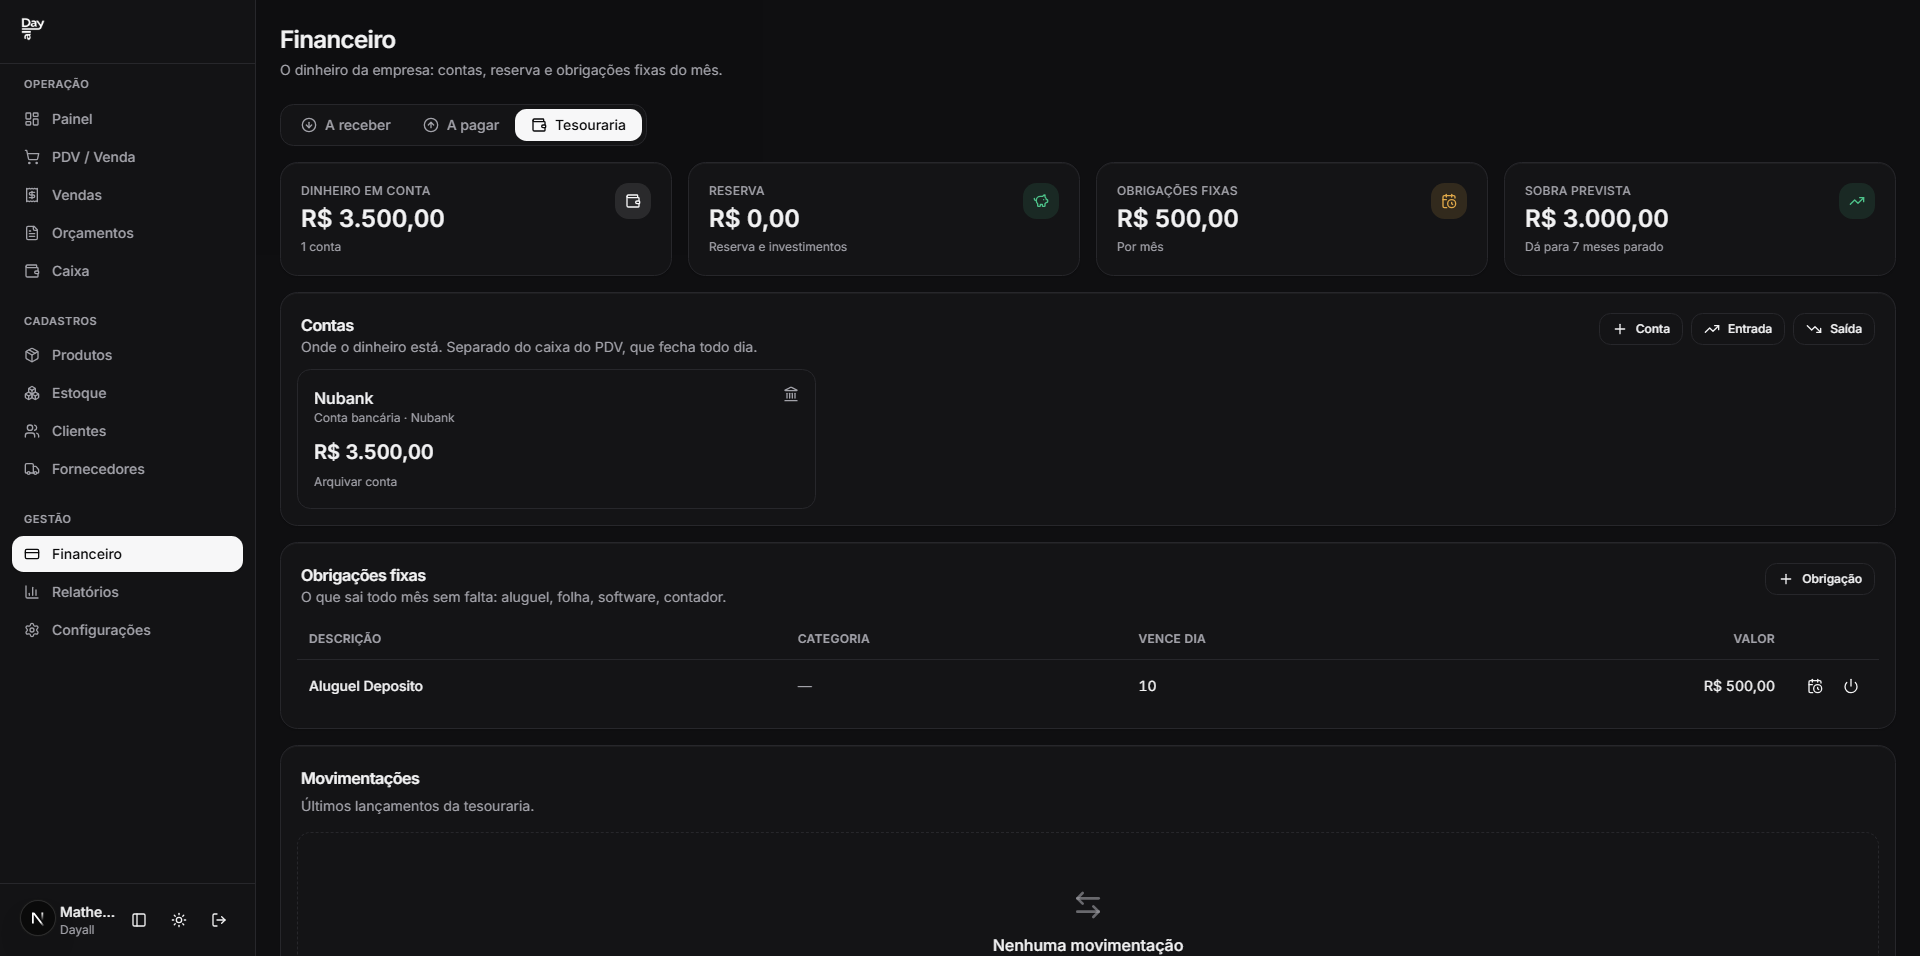This screenshot has height=956, width=1920.
Task: Click the Day logo in the sidebar
Action: pos(33,28)
